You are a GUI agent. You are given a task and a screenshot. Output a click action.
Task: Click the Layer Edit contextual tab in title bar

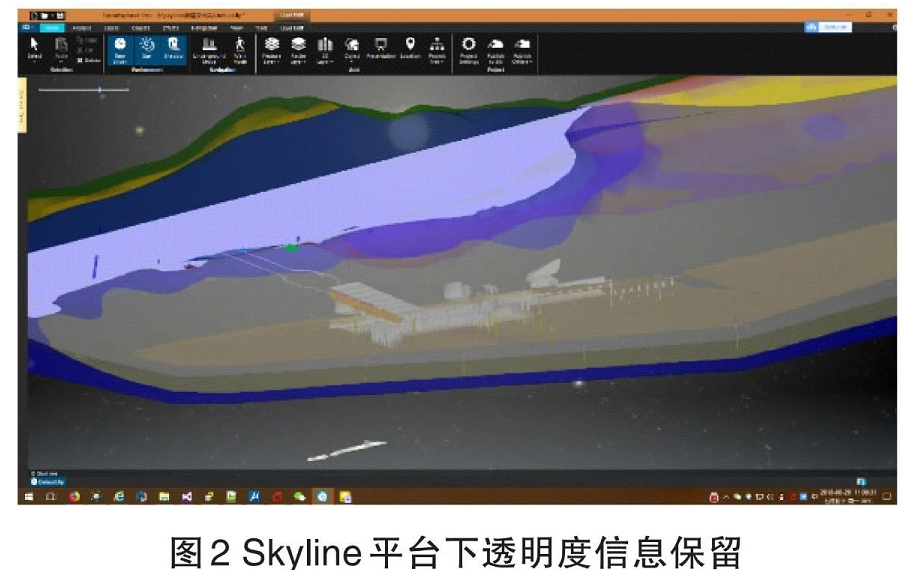(292, 15)
